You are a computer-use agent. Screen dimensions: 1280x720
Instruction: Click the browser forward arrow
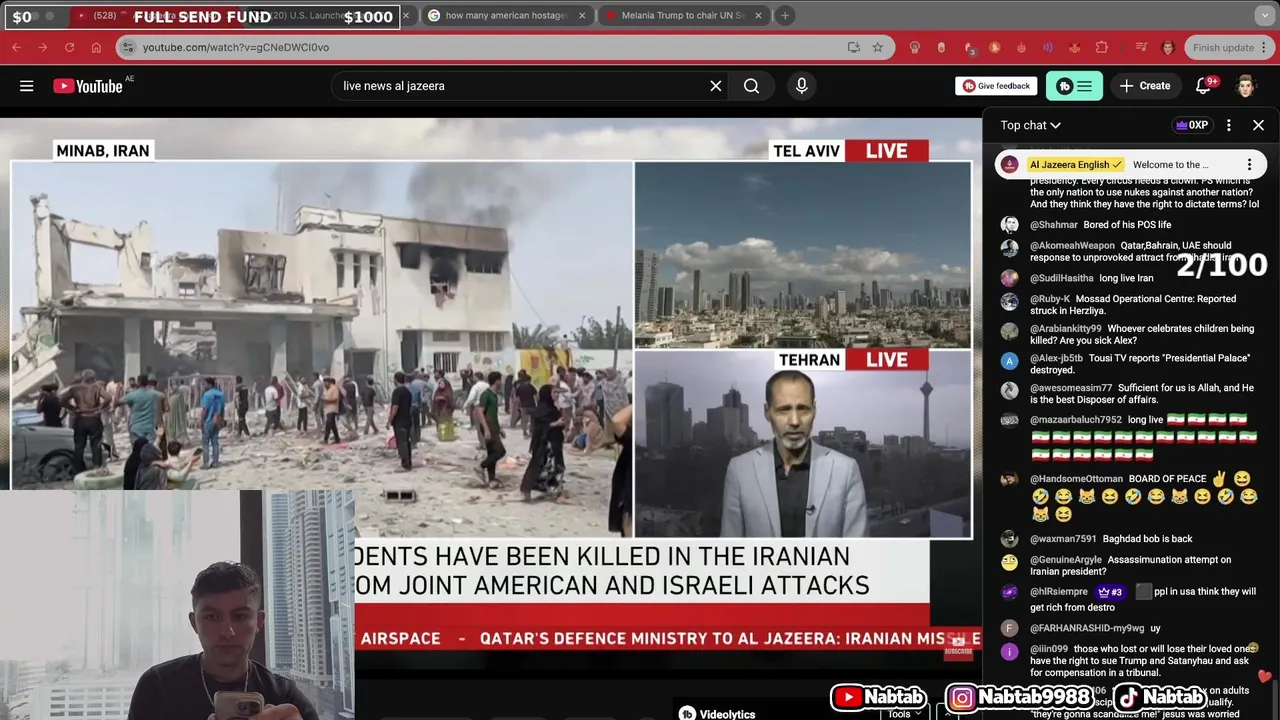click(43, 47)
